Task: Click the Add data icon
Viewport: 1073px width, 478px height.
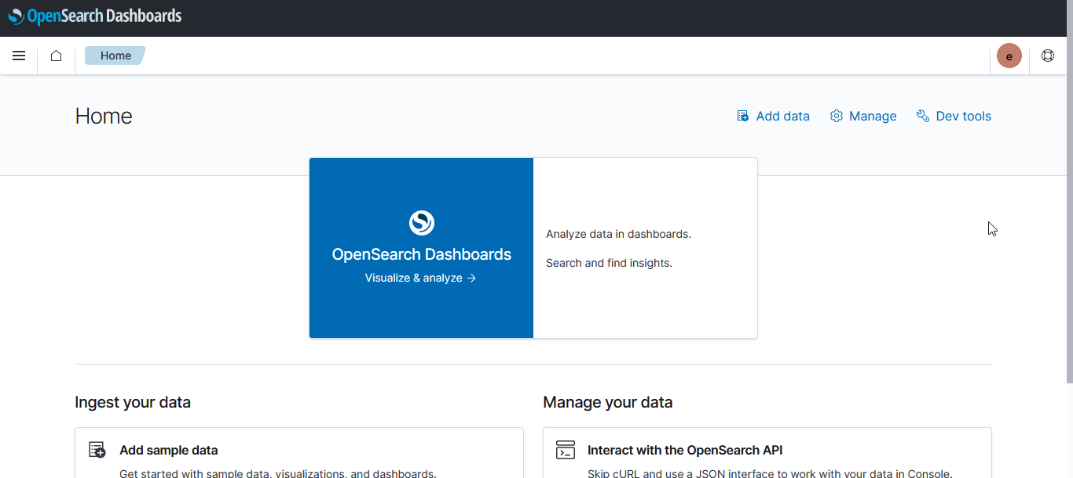Action: click(742, 116)
